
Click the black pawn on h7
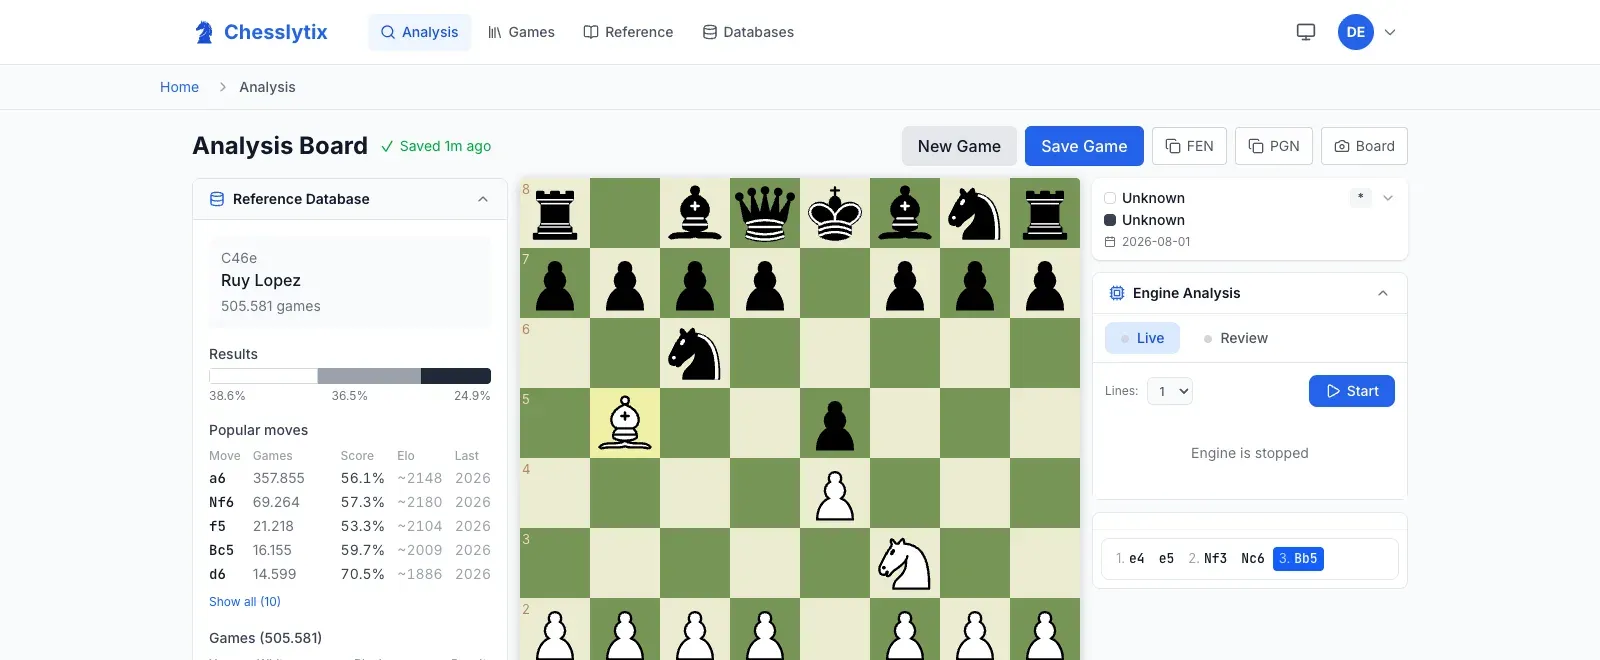point(1045,283)
